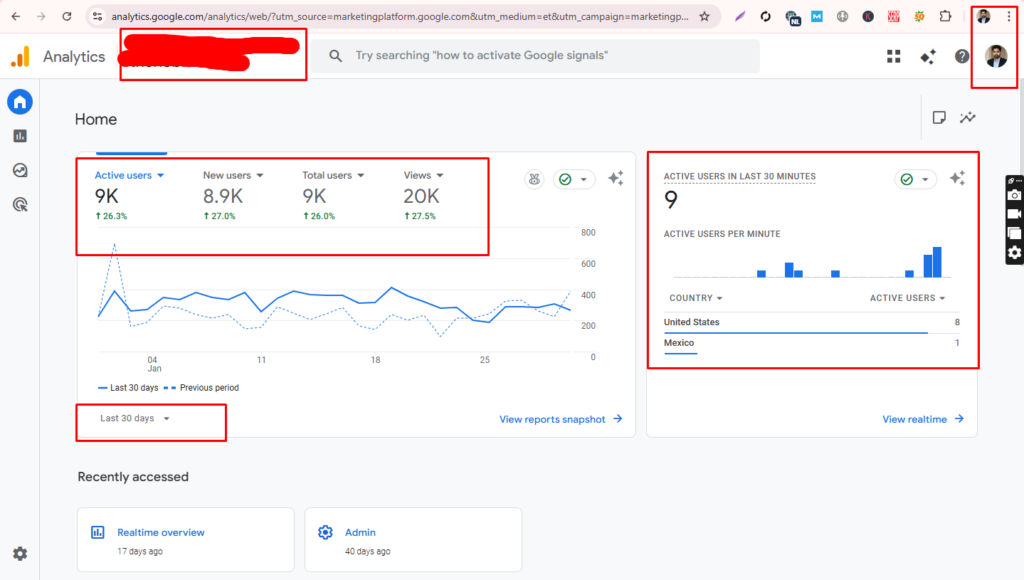Expand the Last 30 days date range selector
This screenshot has width=1024, height=580.
pos(137,420)
